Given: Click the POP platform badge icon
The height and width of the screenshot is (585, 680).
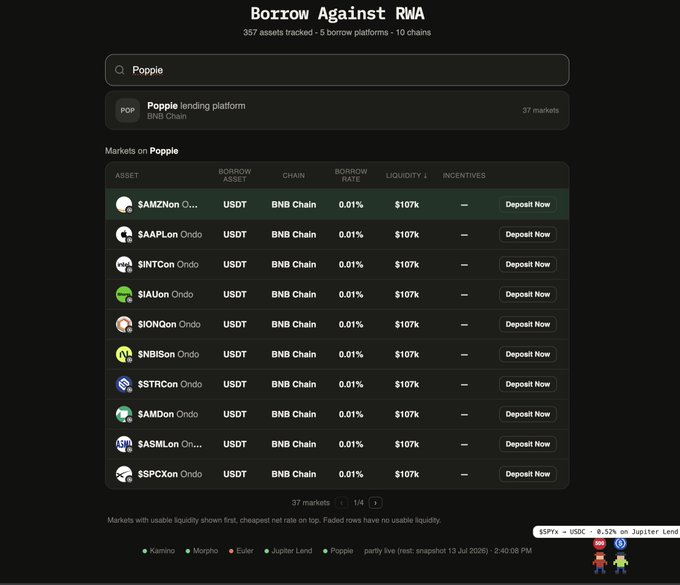Looking at the screenshot, I should [128, 111].
